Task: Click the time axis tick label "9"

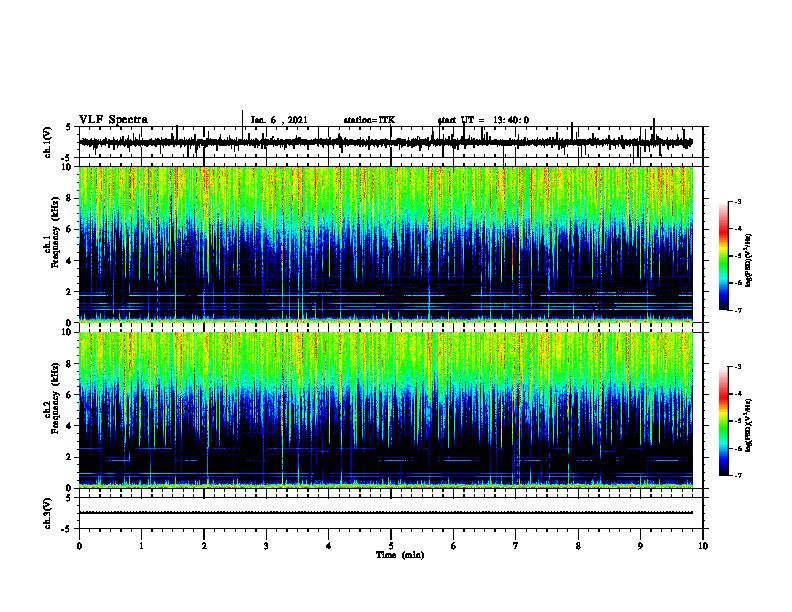Action: [640, 546]
